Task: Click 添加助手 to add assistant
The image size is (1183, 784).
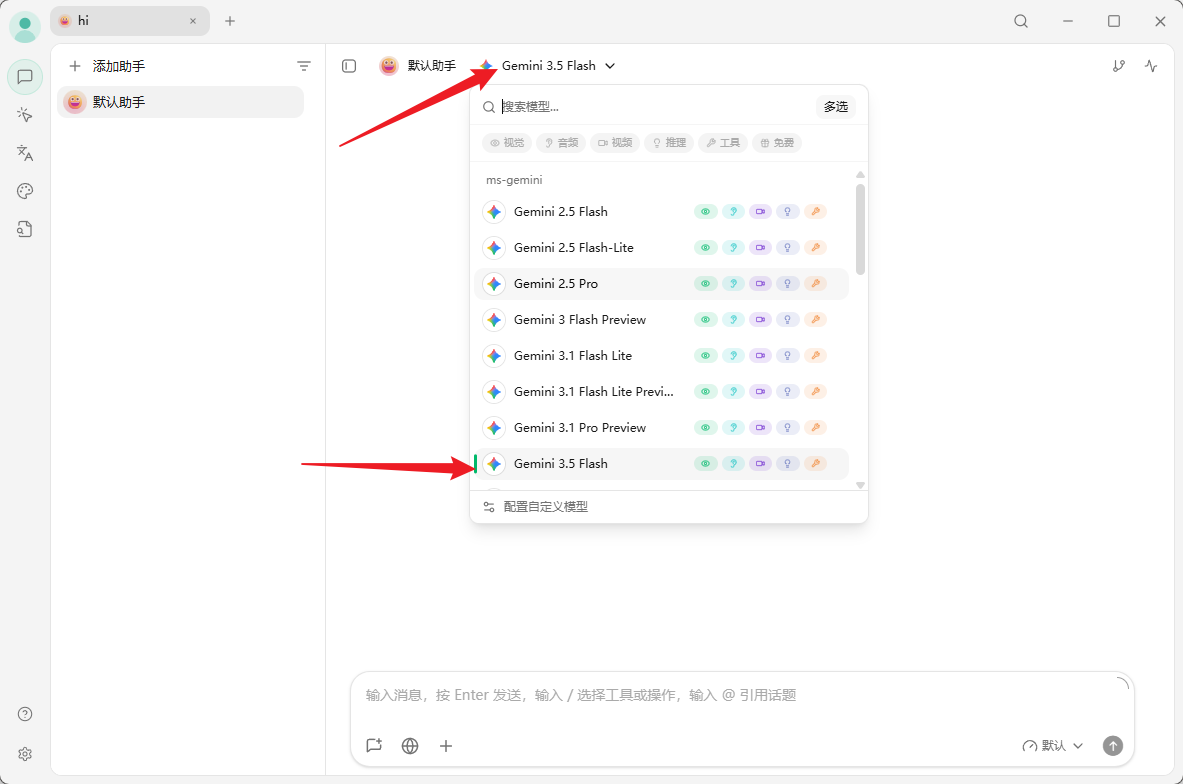Action: pyautogui.click(x=107, y=66)
